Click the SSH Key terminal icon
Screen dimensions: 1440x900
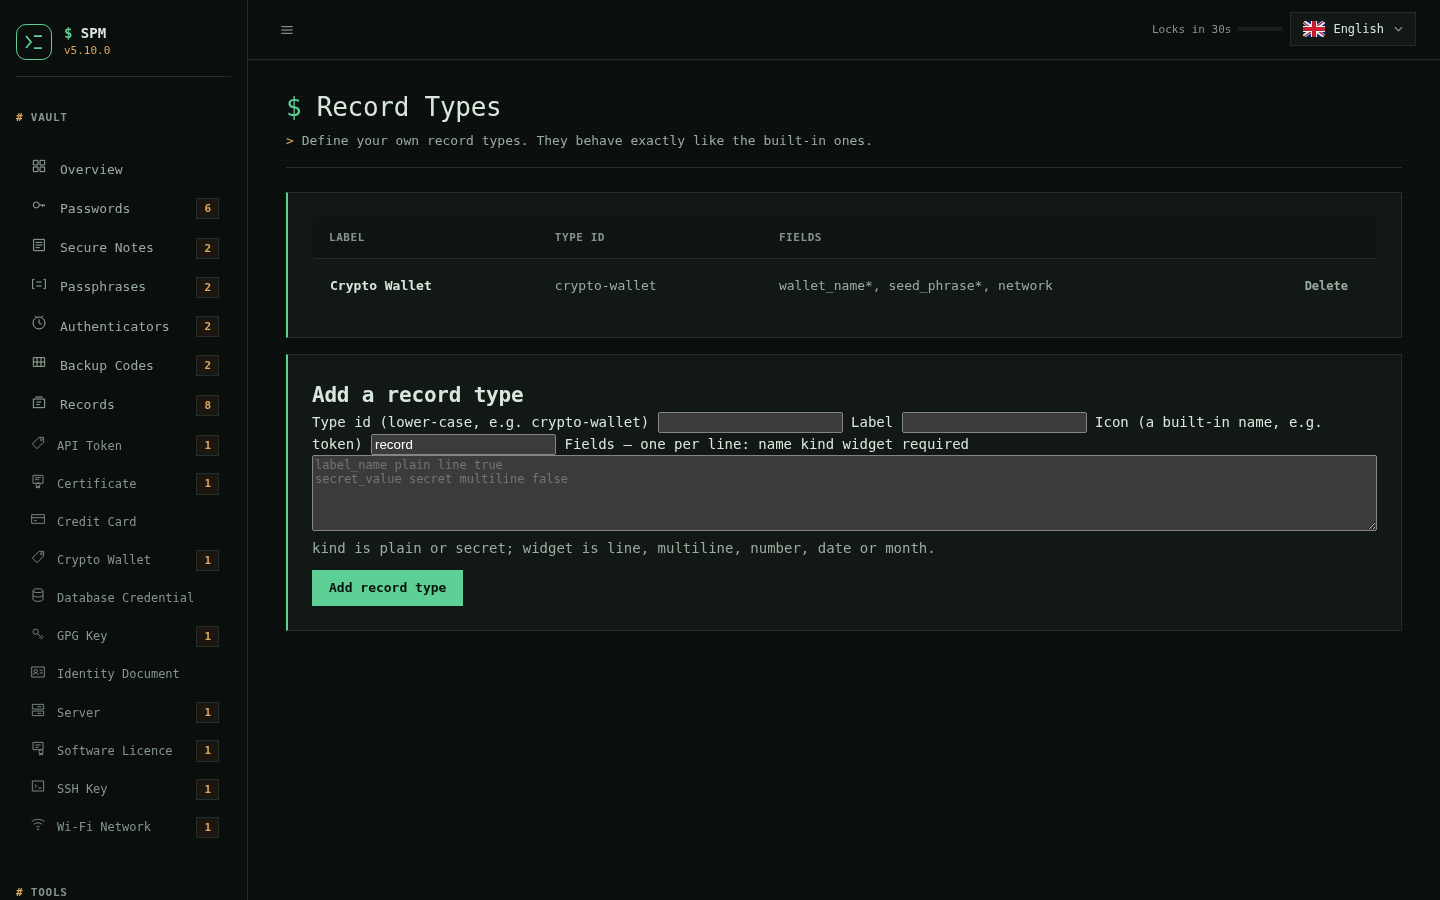(38, 786)
